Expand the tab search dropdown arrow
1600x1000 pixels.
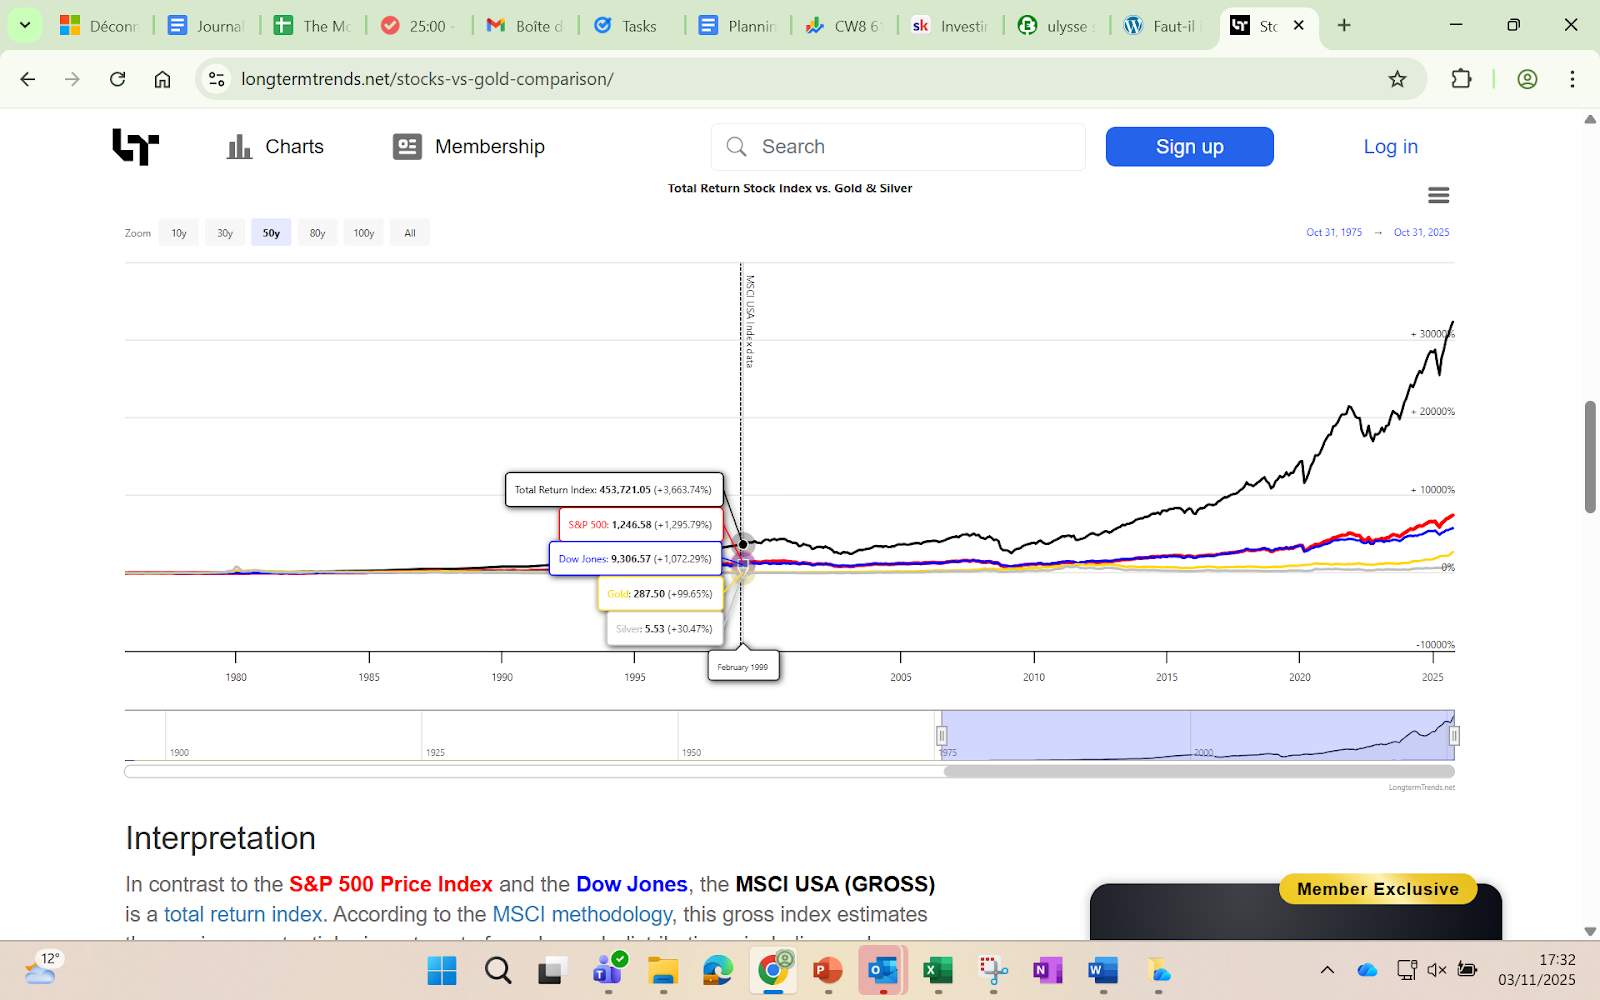(25, 25)
